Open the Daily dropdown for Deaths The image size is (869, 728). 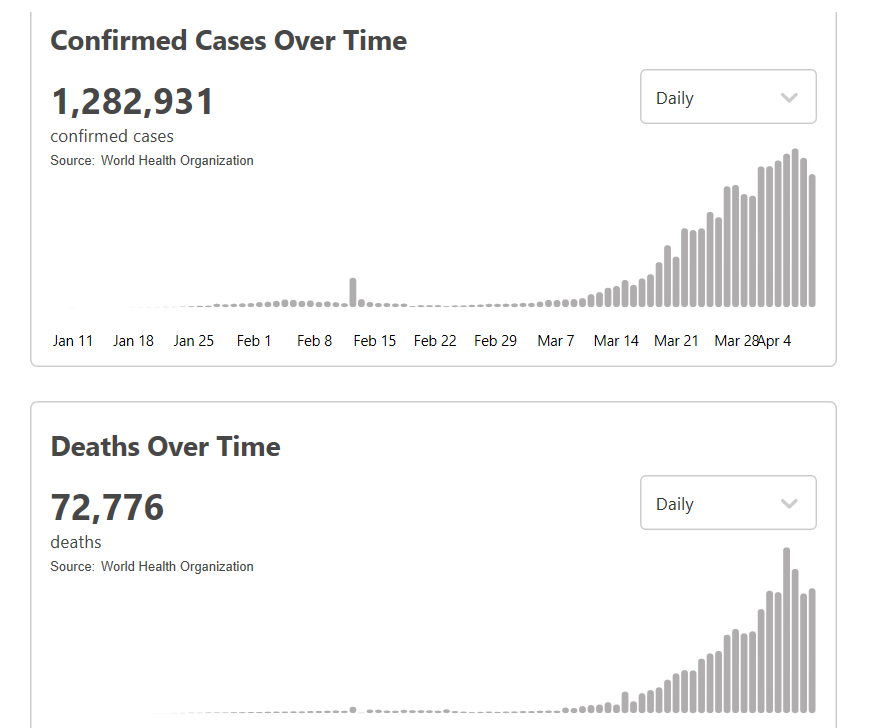click(727, 503)
